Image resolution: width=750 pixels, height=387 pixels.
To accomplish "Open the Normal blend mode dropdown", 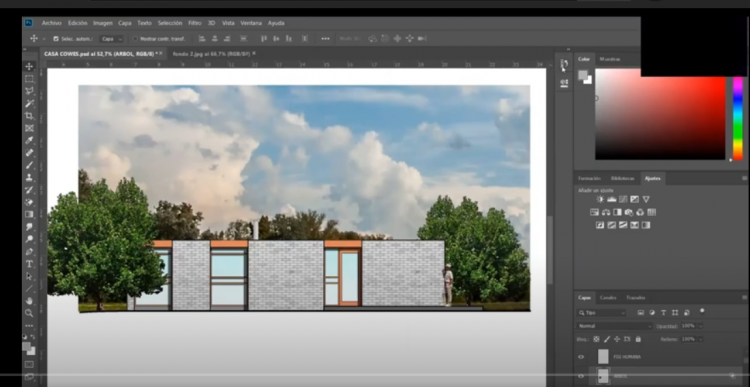I will pos(614,326).
